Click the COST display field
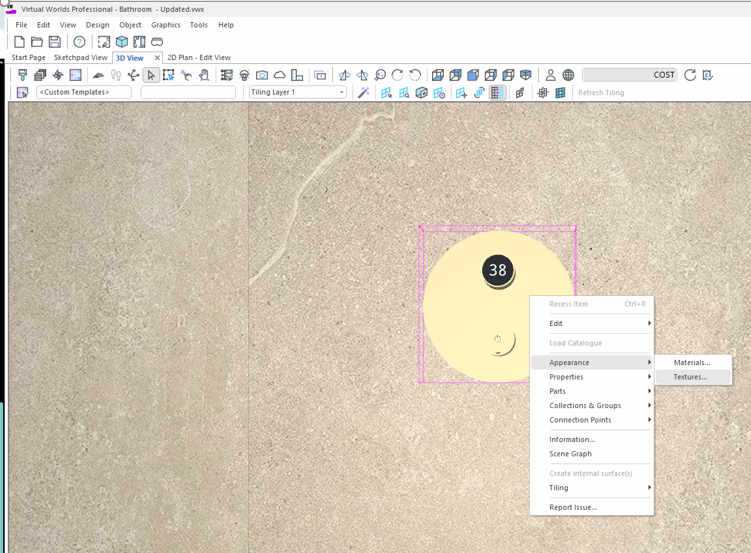 point(630,75)
